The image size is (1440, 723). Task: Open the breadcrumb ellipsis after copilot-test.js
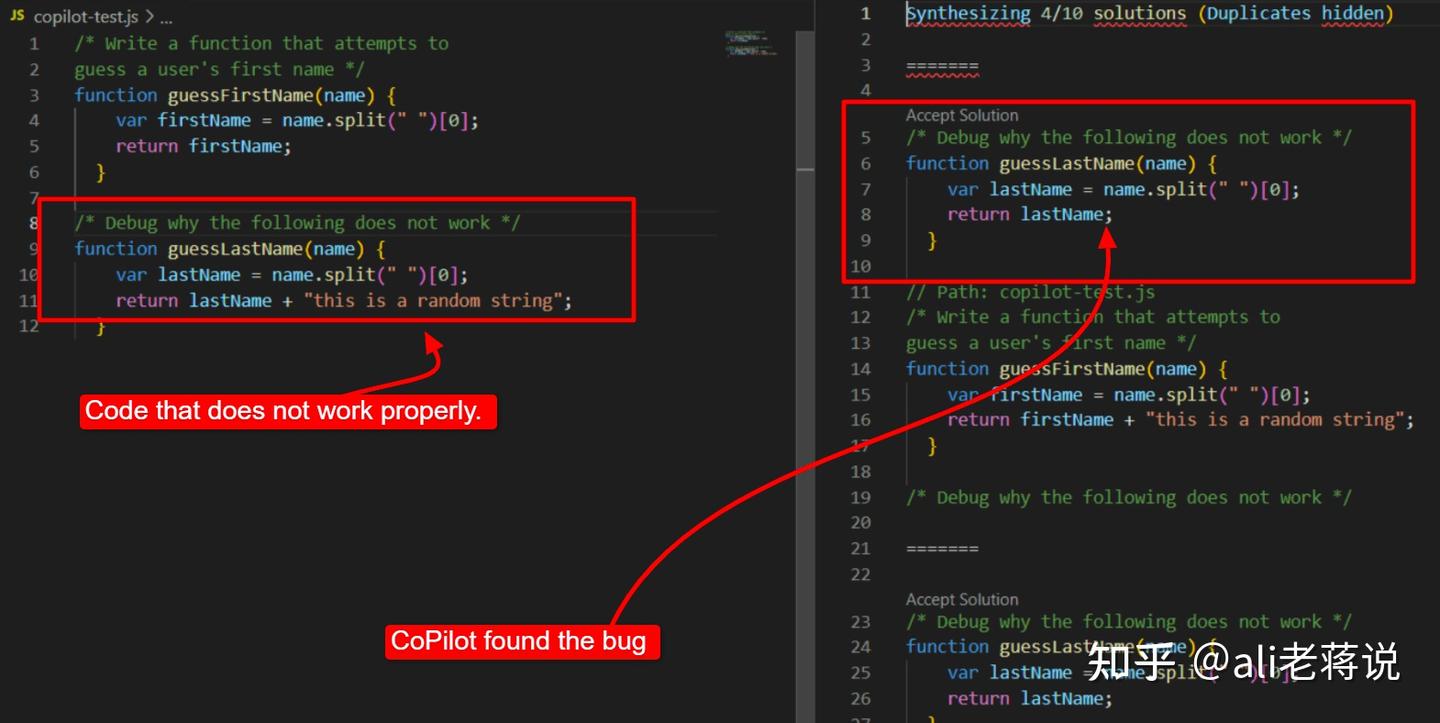pyautogui.click(x=166, y=18)
